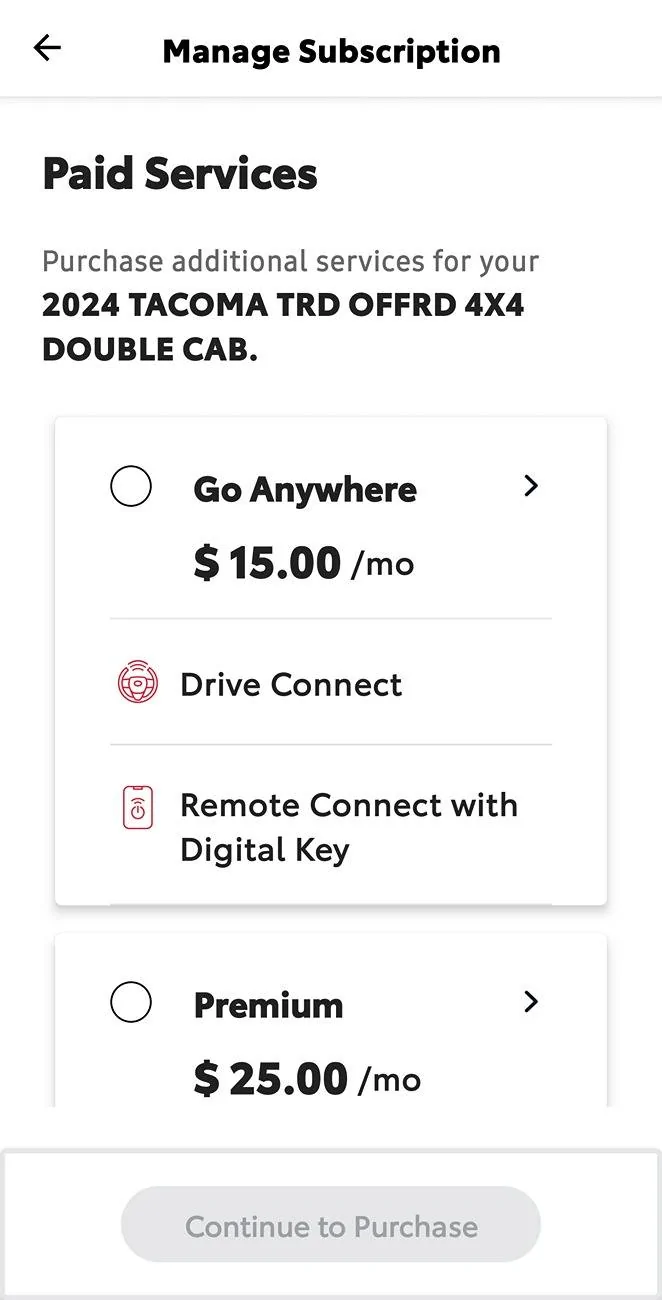
Task: Tap the /mo label beside $15.00
Action: pyautogui.click(x=382, y=565)
